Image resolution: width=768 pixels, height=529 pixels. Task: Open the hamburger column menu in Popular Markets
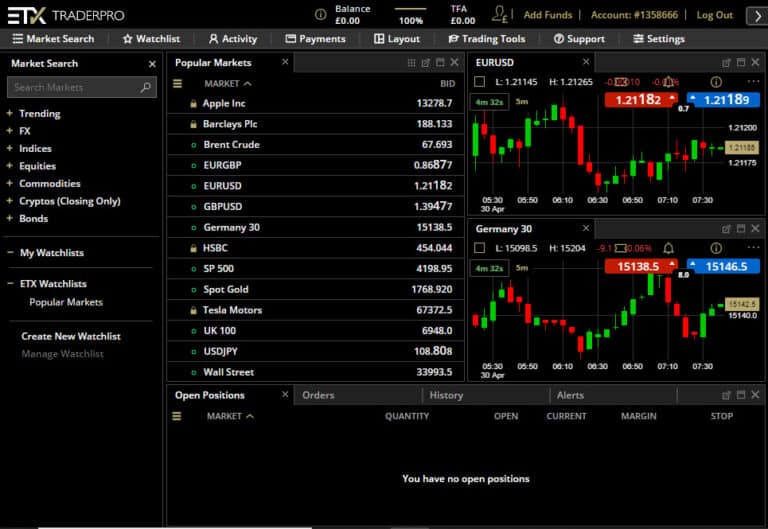(177, 83)
